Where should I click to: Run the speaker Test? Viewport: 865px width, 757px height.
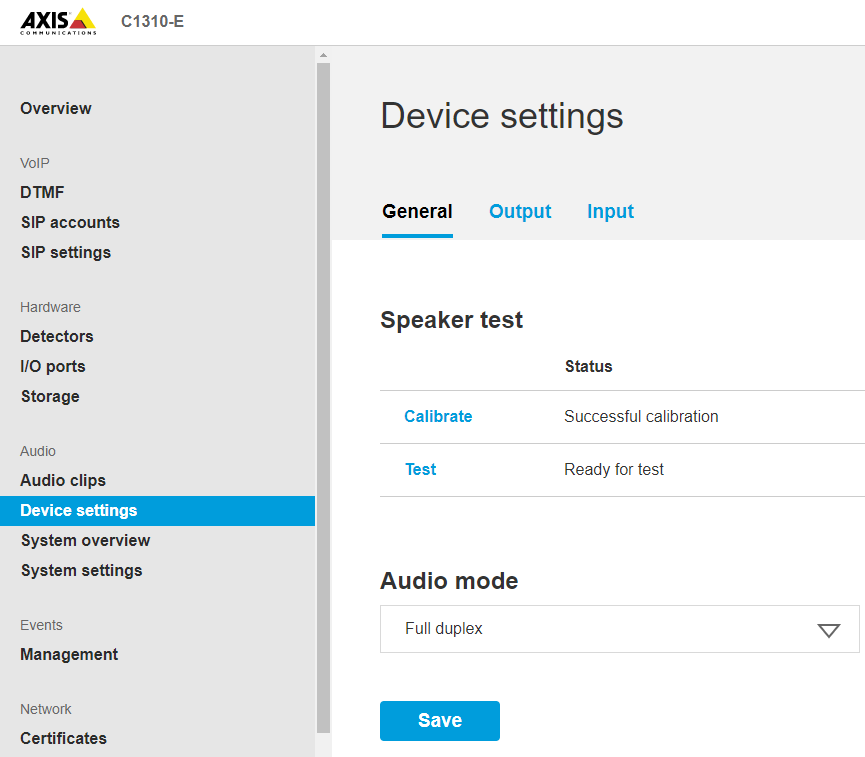click(420, 469)
